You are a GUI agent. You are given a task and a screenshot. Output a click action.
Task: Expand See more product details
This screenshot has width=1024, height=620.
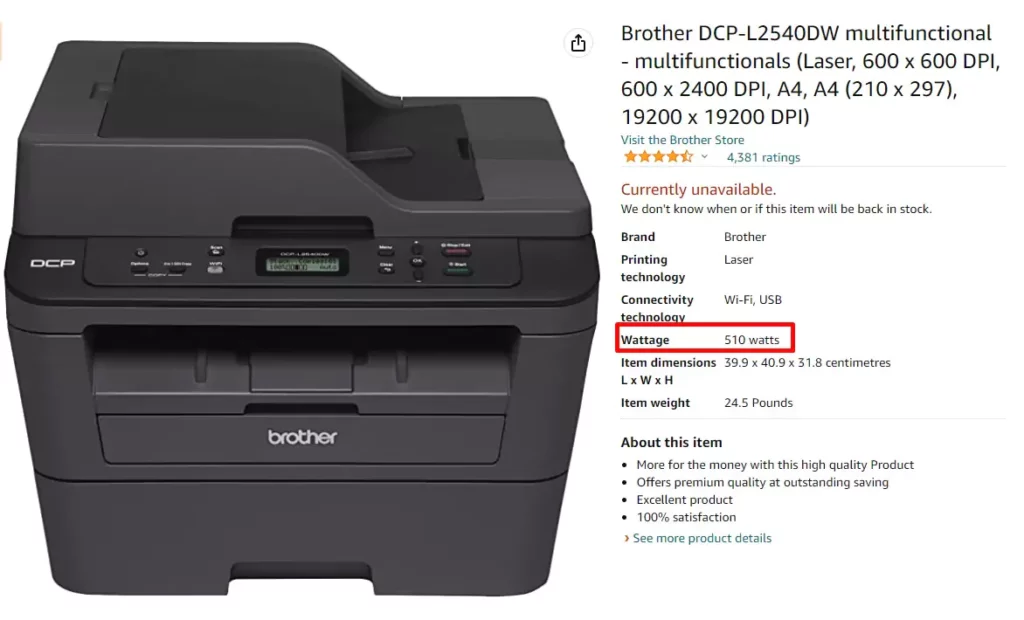pos(701,538)
